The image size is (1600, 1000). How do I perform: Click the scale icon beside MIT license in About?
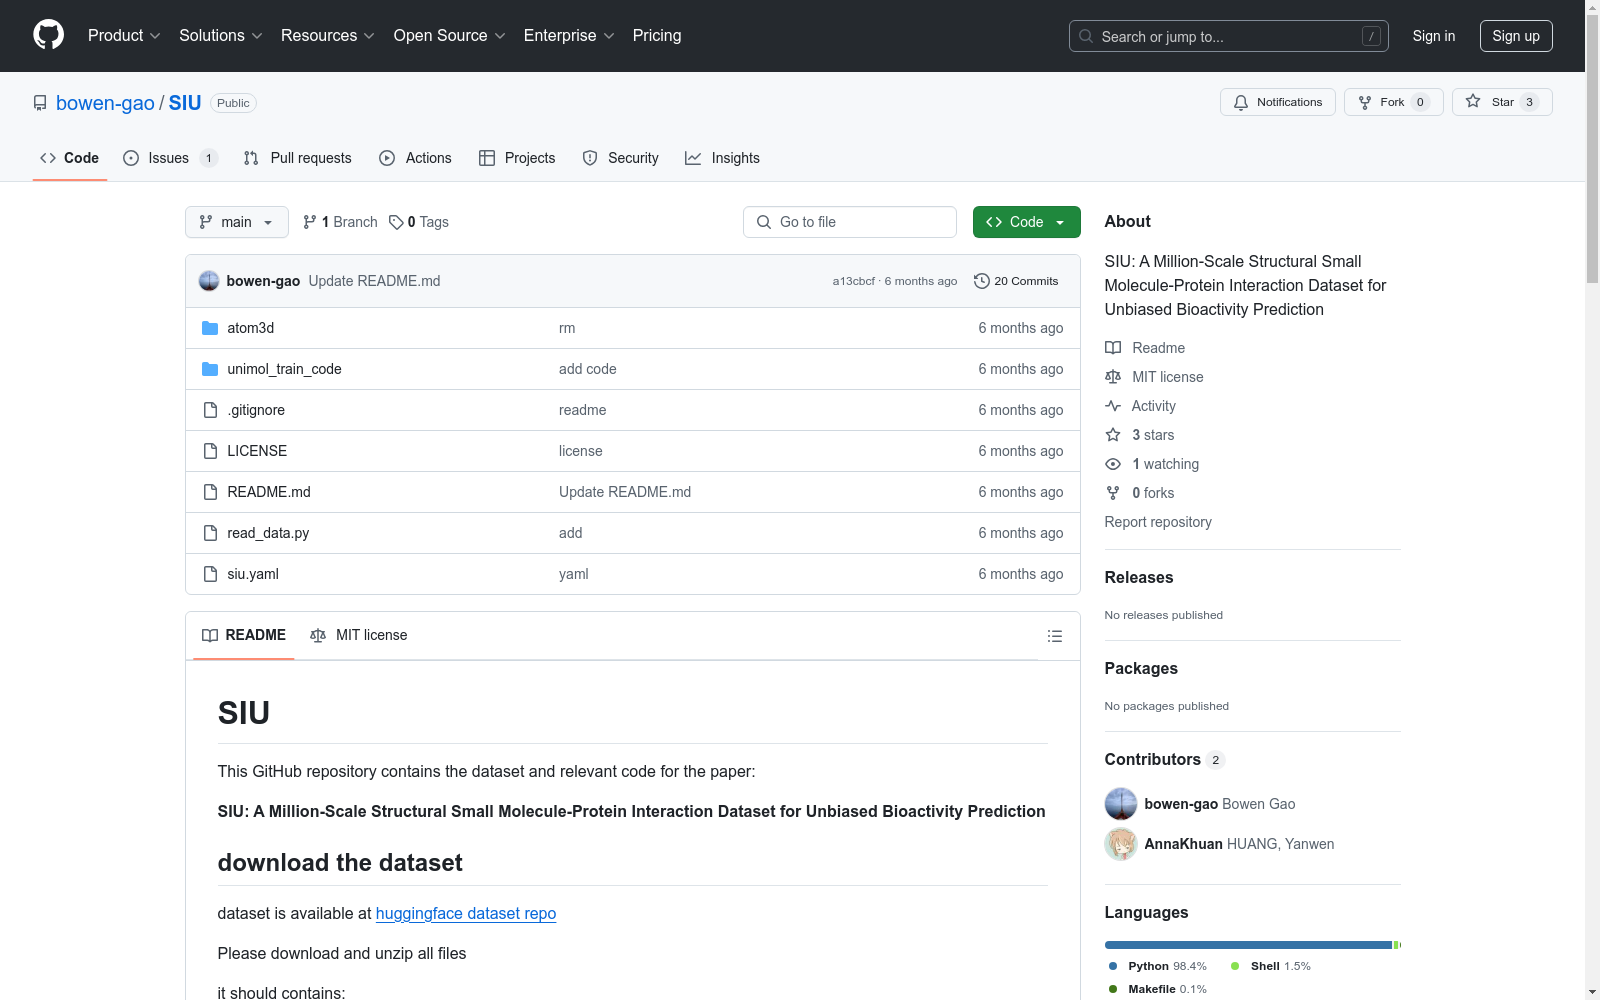click(1113, 377)
